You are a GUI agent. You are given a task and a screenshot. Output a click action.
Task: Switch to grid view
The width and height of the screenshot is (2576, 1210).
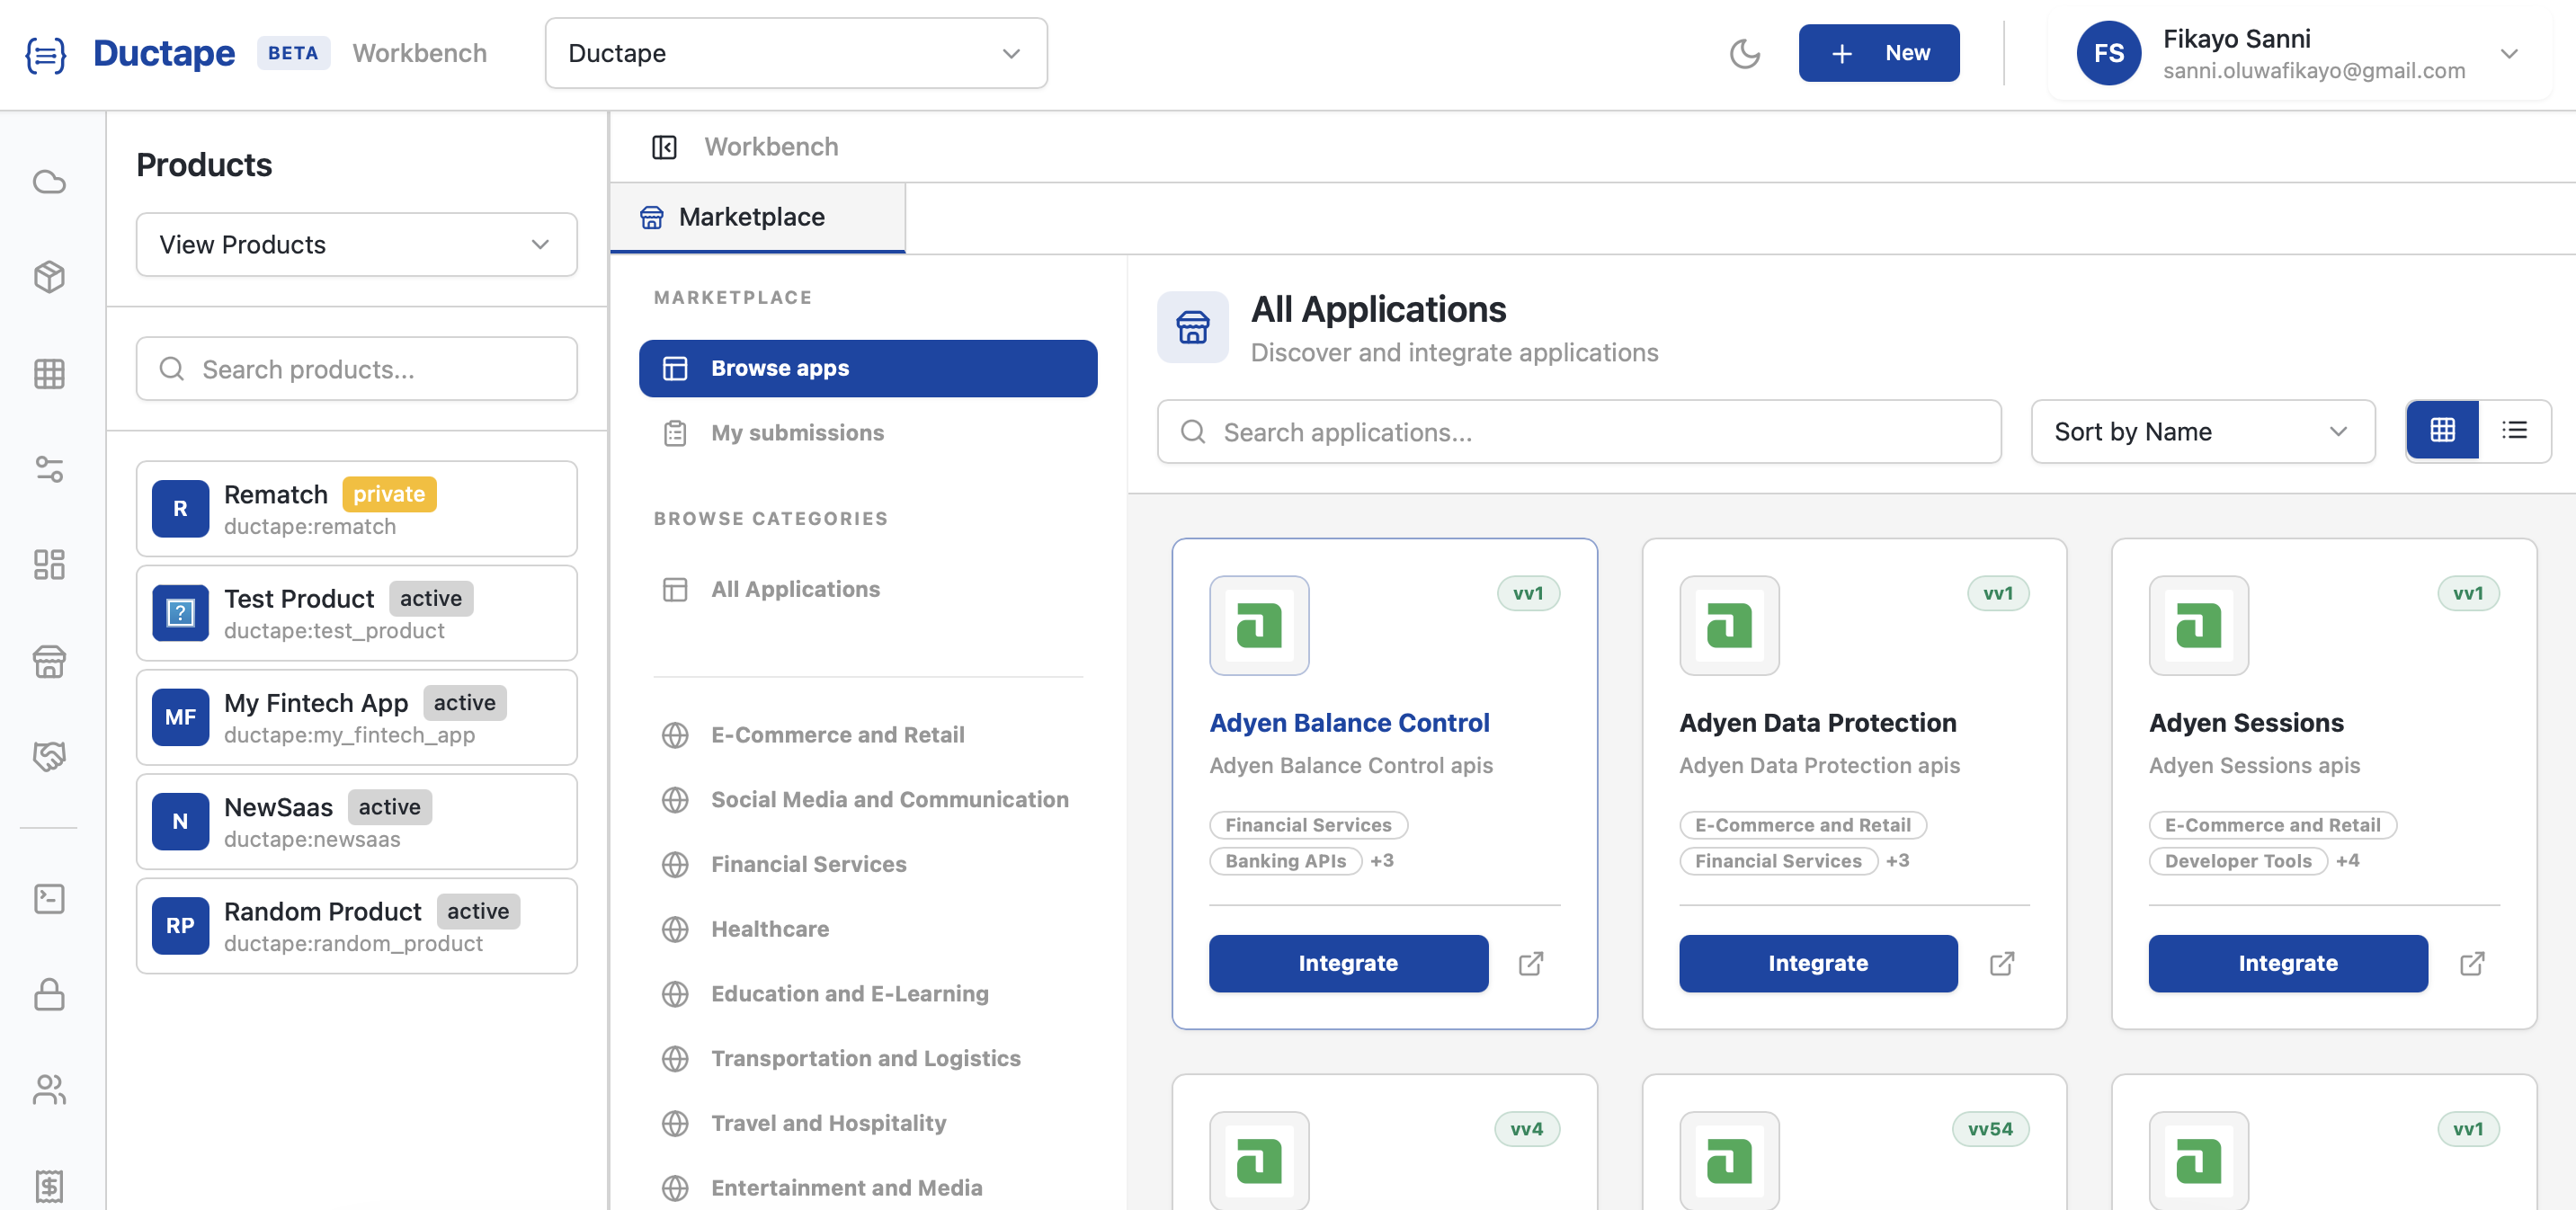point(2442,431)
